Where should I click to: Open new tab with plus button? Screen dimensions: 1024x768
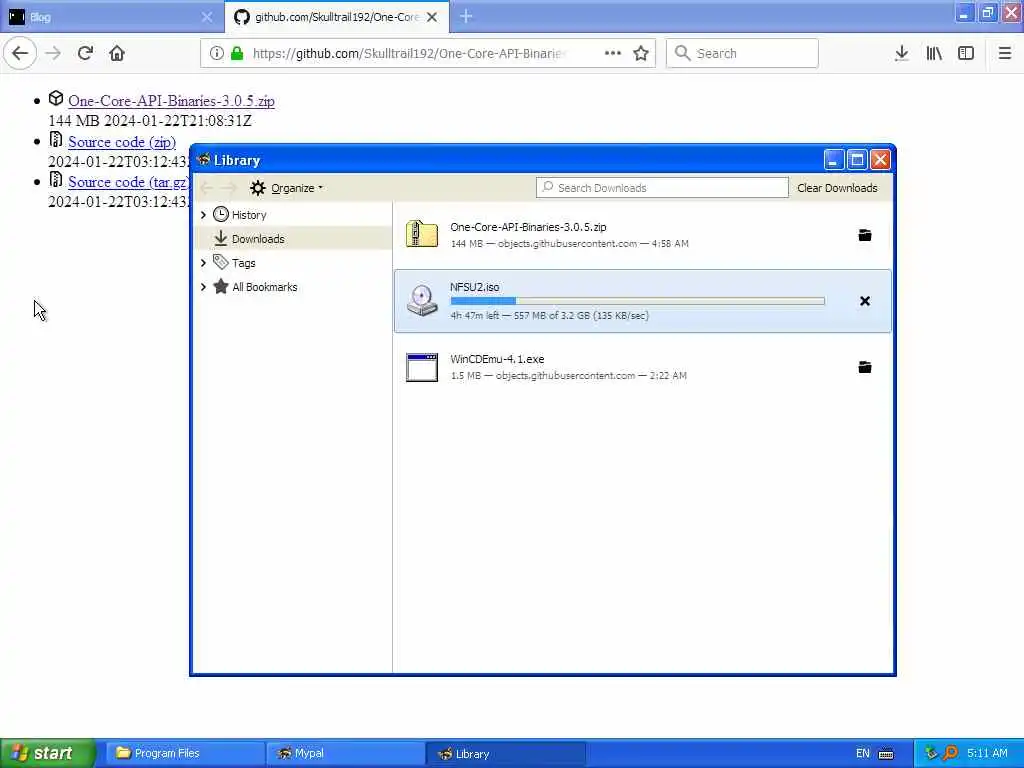(x=466, y=16)
